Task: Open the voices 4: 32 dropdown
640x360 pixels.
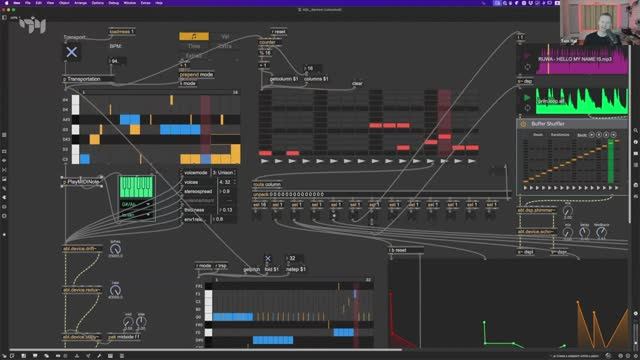Action: point(227,182)
